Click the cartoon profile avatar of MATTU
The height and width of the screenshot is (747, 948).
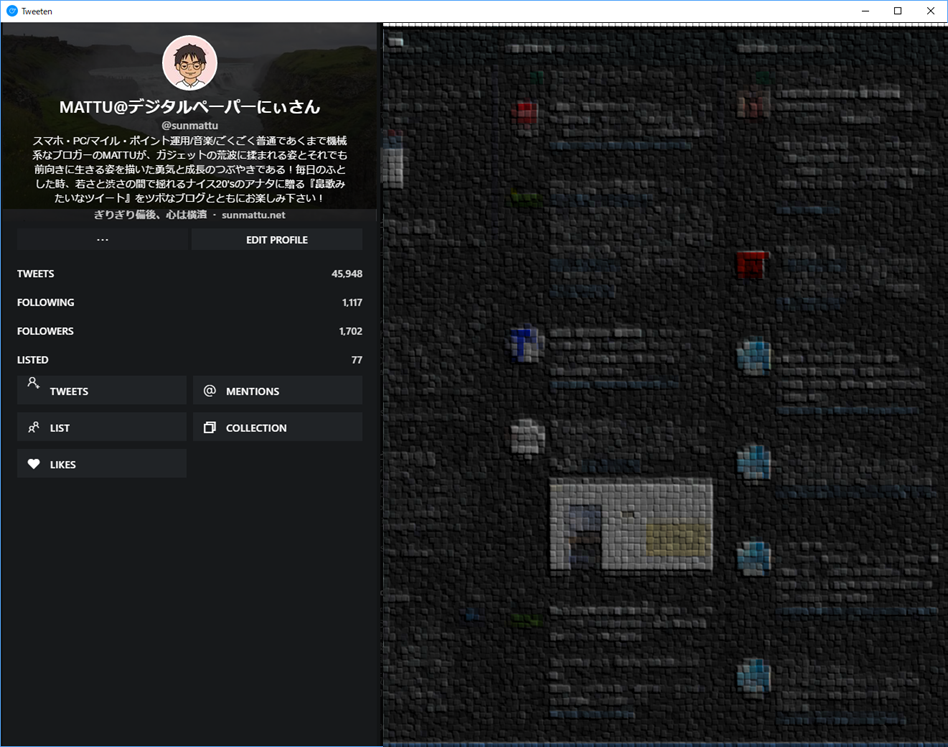pyautogui.click(x=190, y=63)
